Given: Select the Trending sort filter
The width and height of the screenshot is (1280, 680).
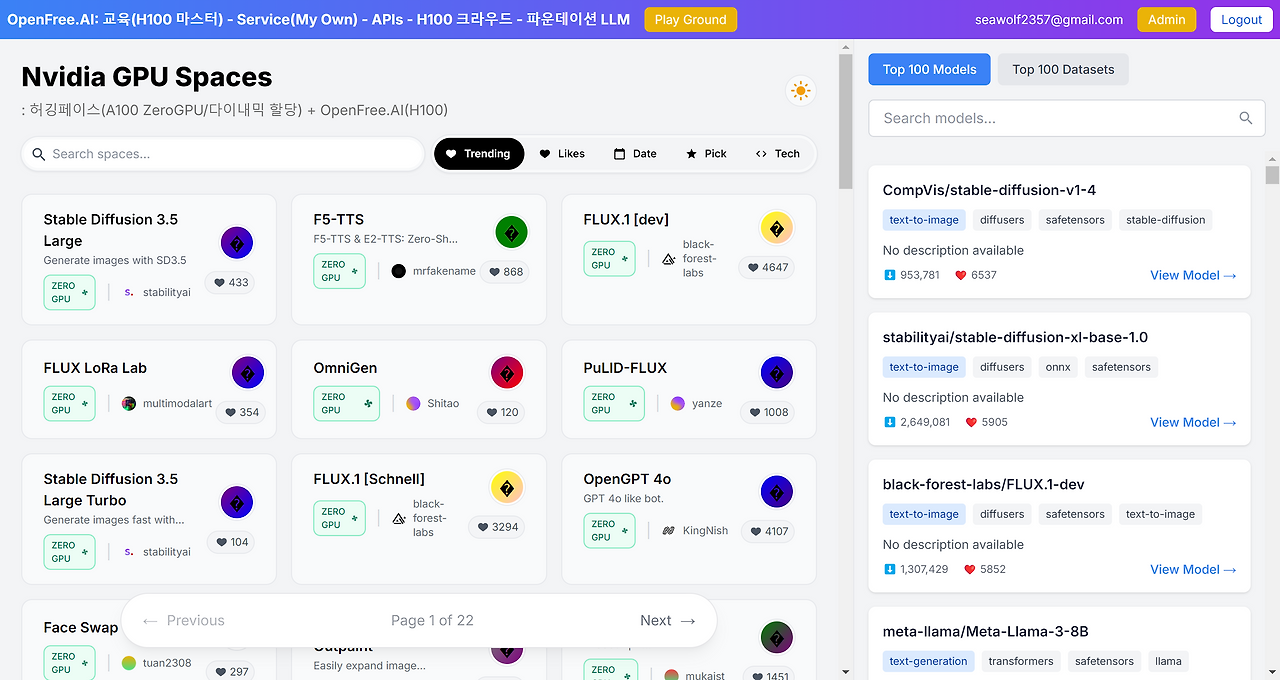Looking at the screenshot, I should pos(479,154).
